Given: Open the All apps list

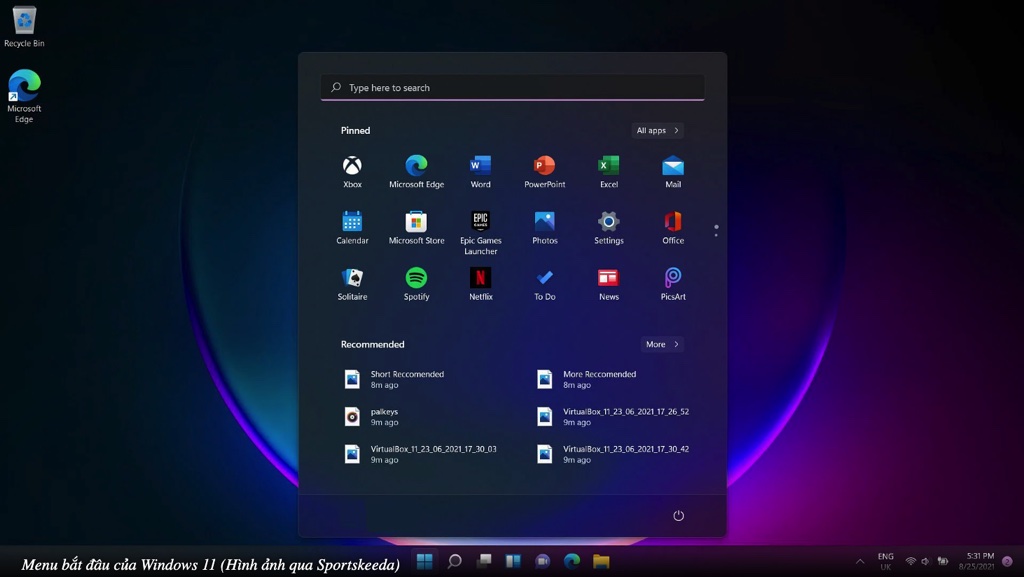Looking at the screenshot, I should point(657,130).
